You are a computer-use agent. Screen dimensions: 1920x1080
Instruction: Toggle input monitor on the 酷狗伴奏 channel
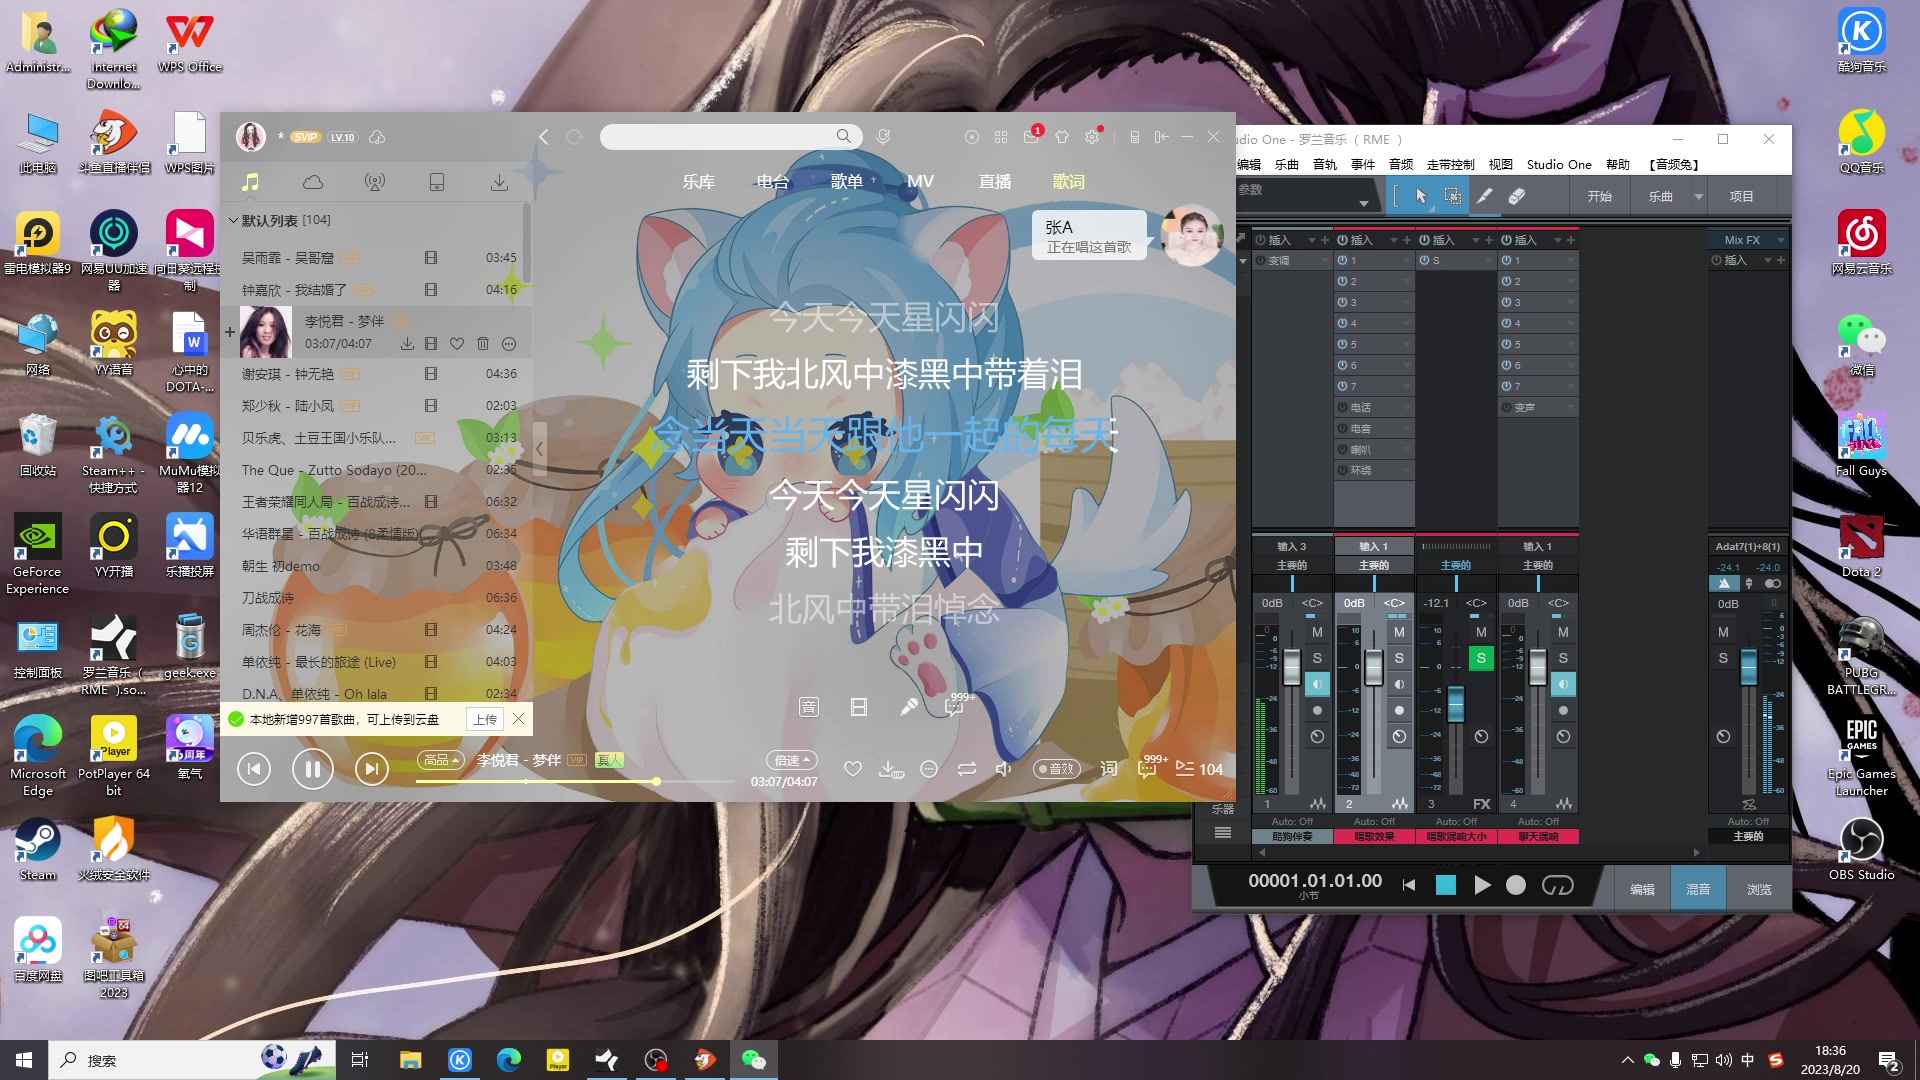tap(1317, 684)
